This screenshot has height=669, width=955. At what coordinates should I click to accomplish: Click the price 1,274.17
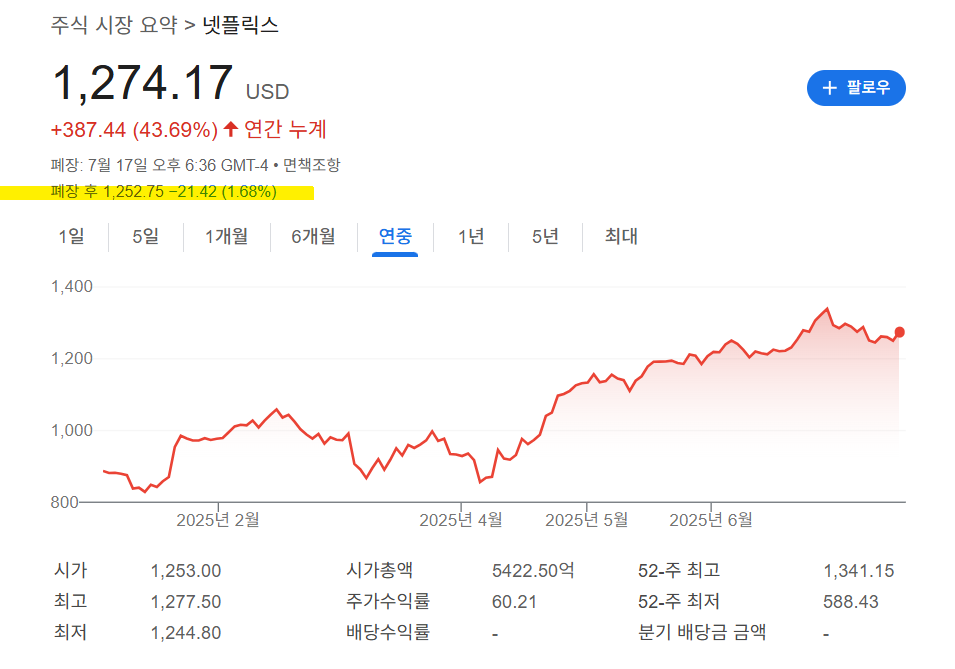click(x=143, y=83)
